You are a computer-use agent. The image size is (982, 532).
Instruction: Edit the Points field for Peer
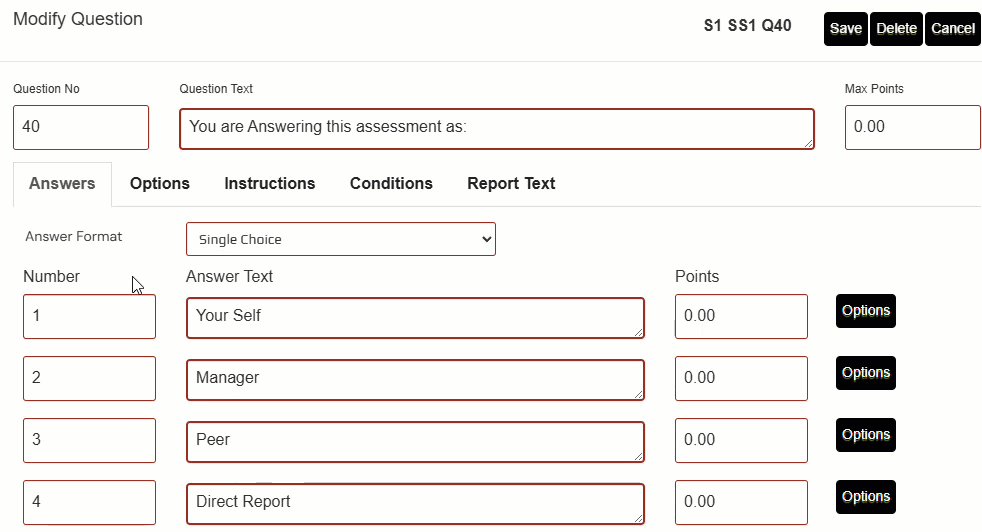pos(741,441)
